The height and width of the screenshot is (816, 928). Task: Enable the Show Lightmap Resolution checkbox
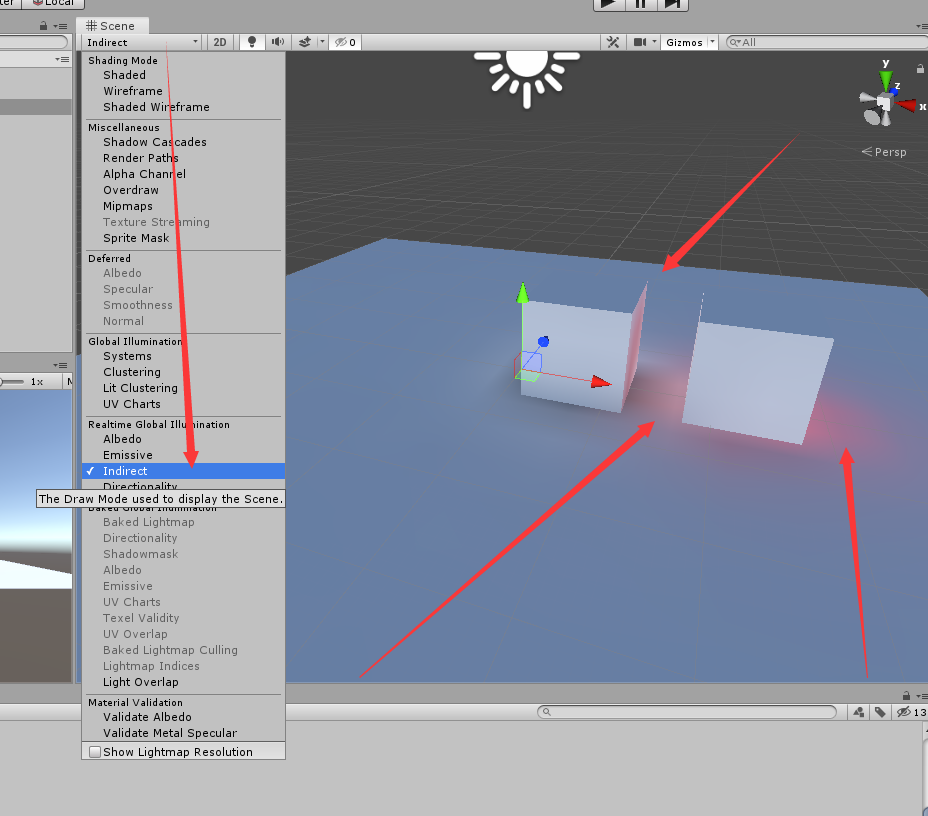[x=95, y=751]
